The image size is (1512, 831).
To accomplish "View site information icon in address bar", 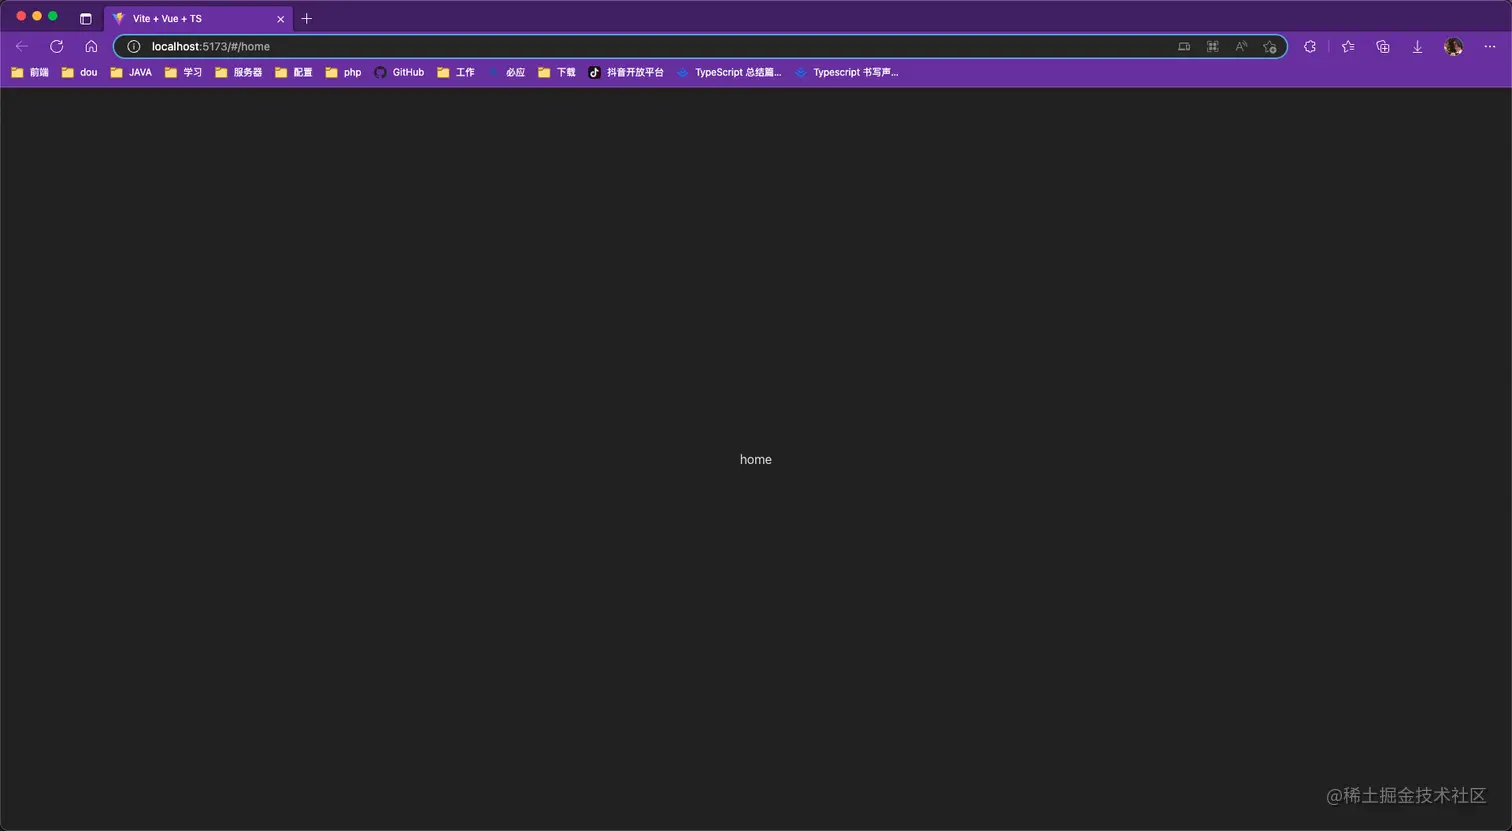I will (x=133, y=46).
